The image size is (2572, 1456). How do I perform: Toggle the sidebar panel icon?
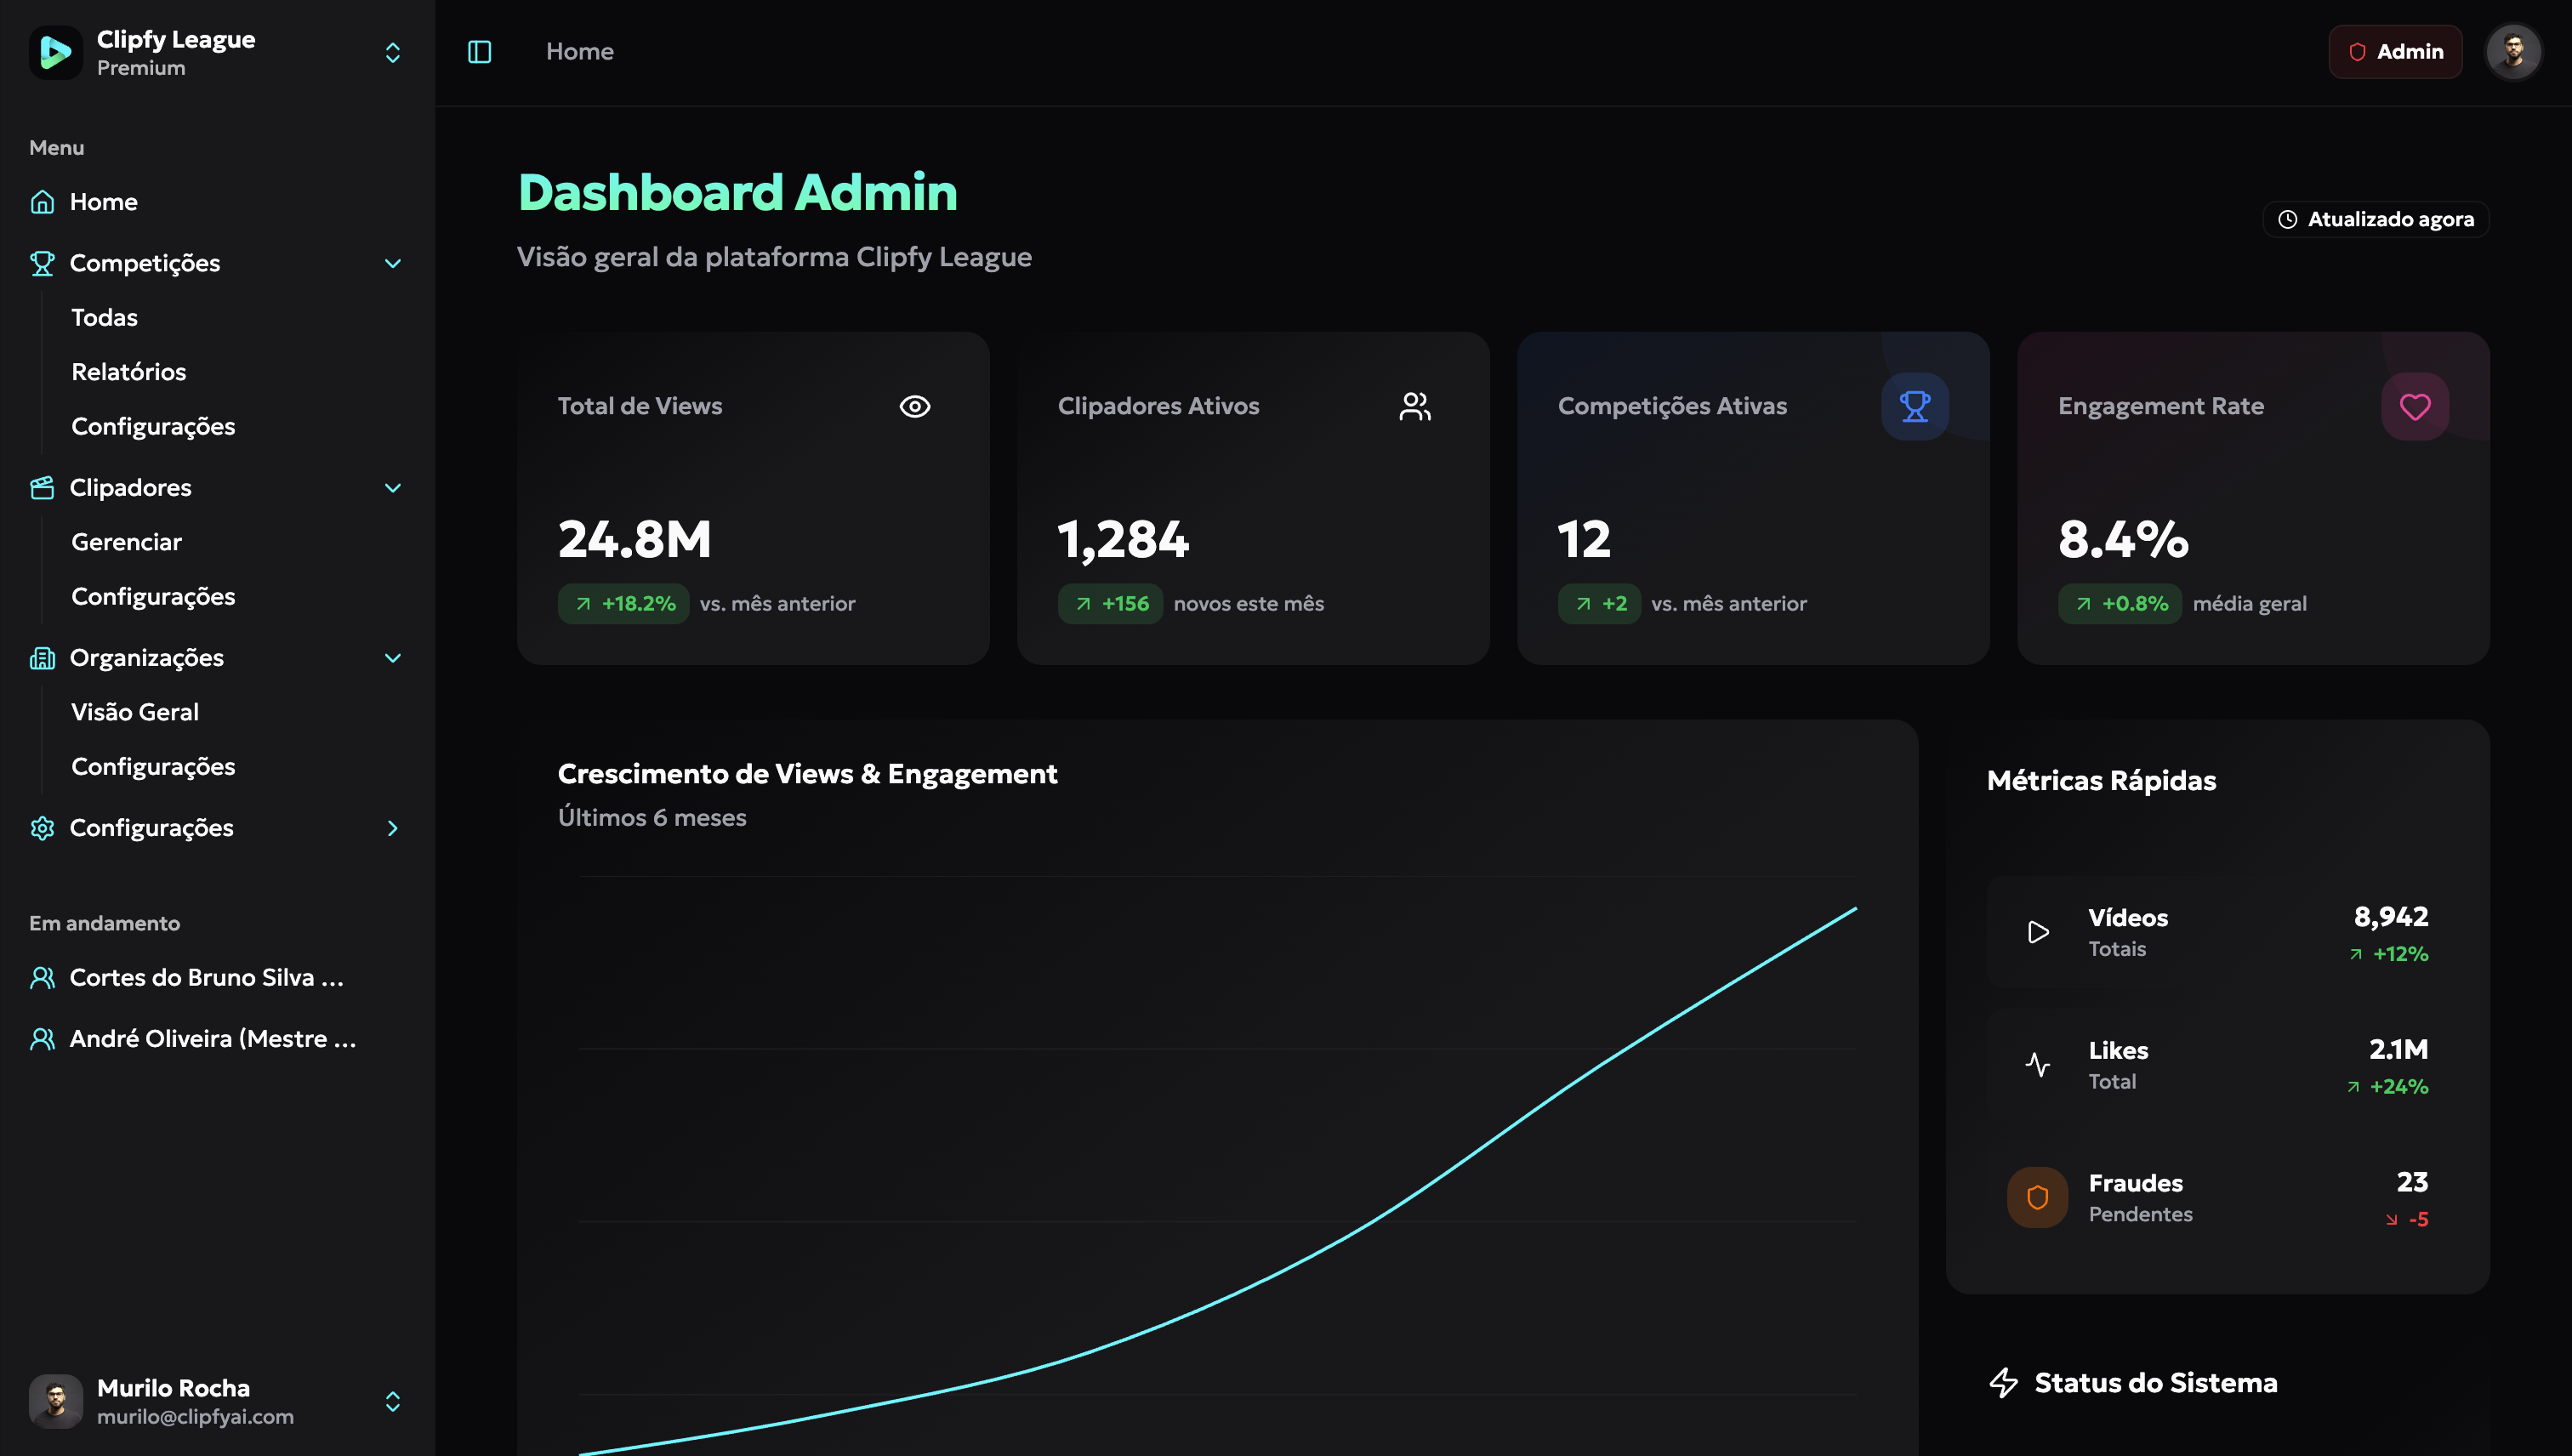[x=479, y=52]
